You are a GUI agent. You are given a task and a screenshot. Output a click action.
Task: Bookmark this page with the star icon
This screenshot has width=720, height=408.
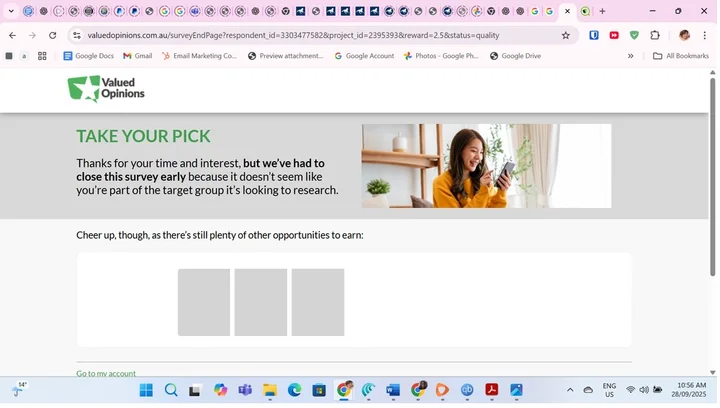point(565,35)
